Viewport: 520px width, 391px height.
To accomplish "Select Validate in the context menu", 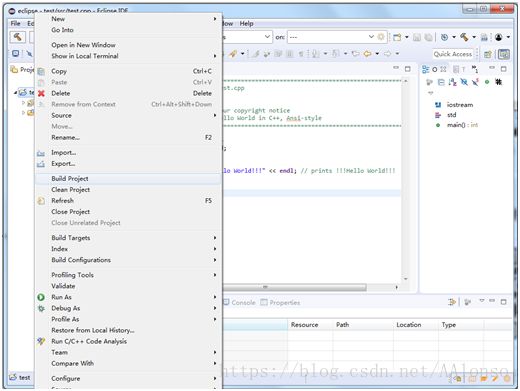I will click(128, 286).
